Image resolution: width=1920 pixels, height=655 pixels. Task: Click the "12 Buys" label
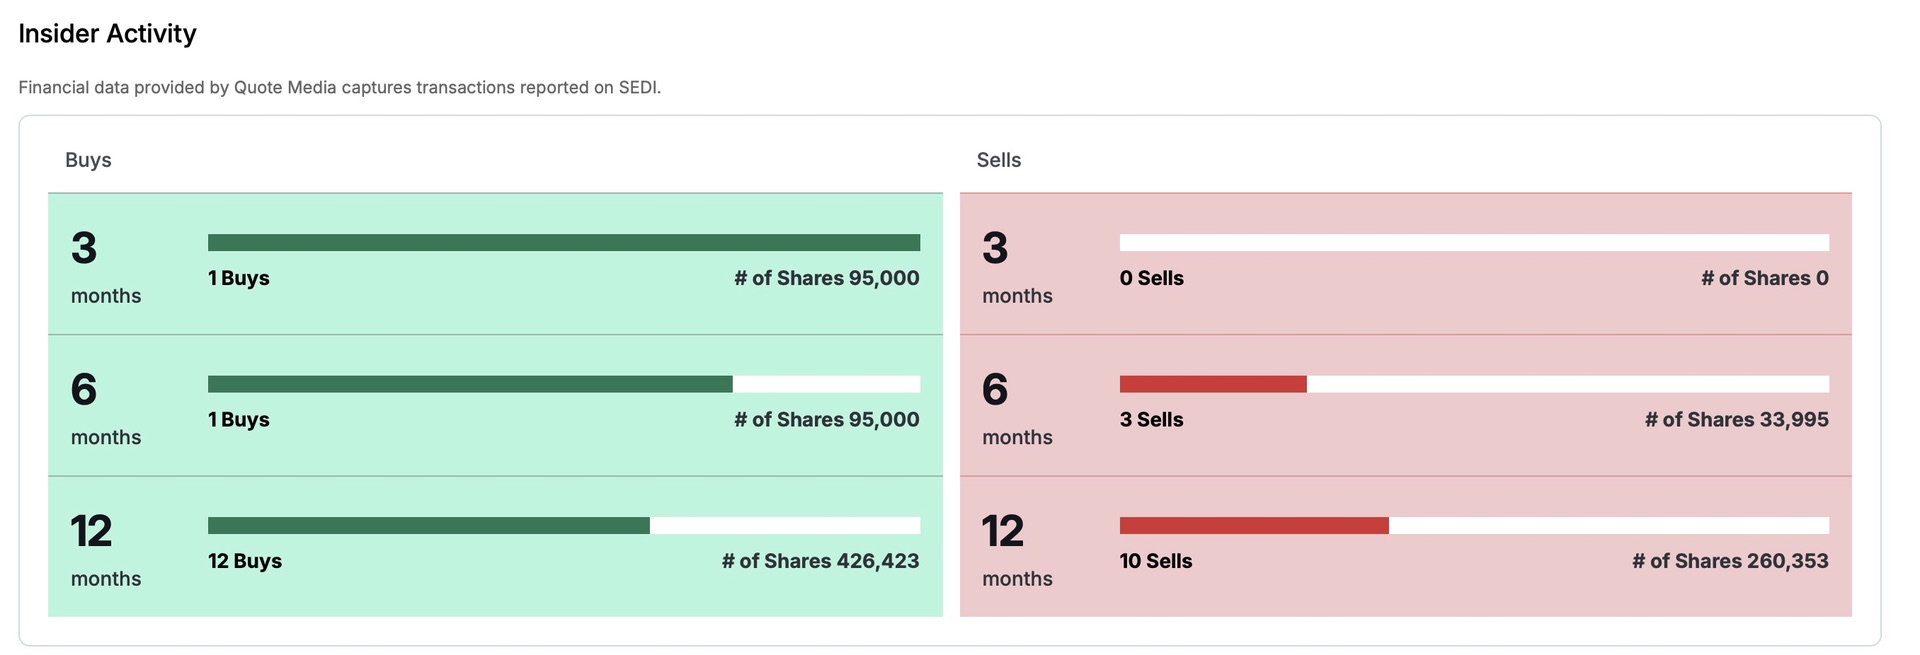click(x=245, y=561)
